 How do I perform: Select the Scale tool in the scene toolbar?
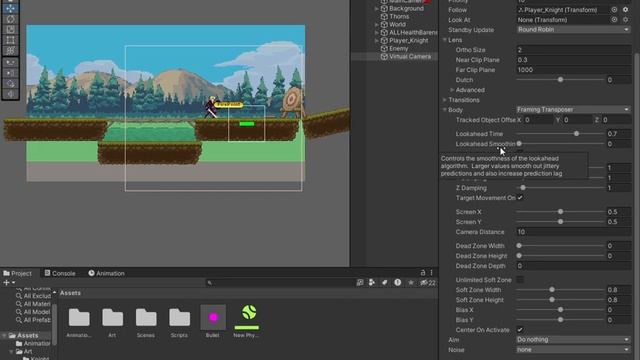[11, 30]
